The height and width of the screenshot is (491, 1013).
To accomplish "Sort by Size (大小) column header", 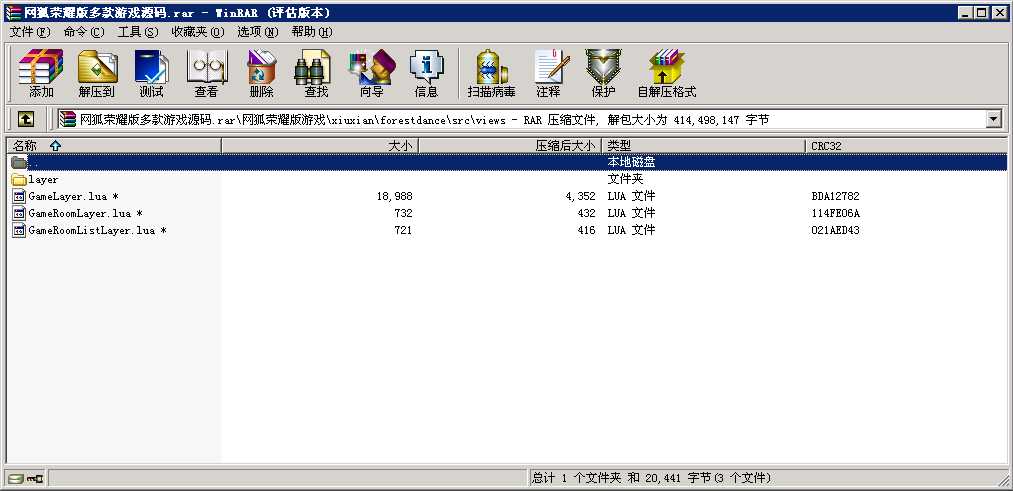I will click(320, 146).
